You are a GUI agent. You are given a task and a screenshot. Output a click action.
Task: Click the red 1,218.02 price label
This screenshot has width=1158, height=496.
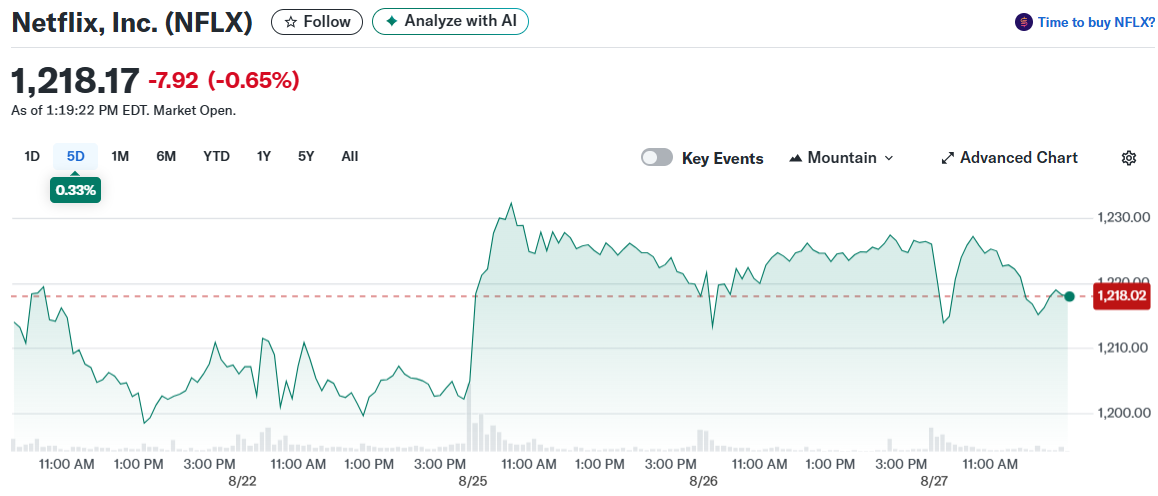pyautogui.click(x=1122, y=296)
